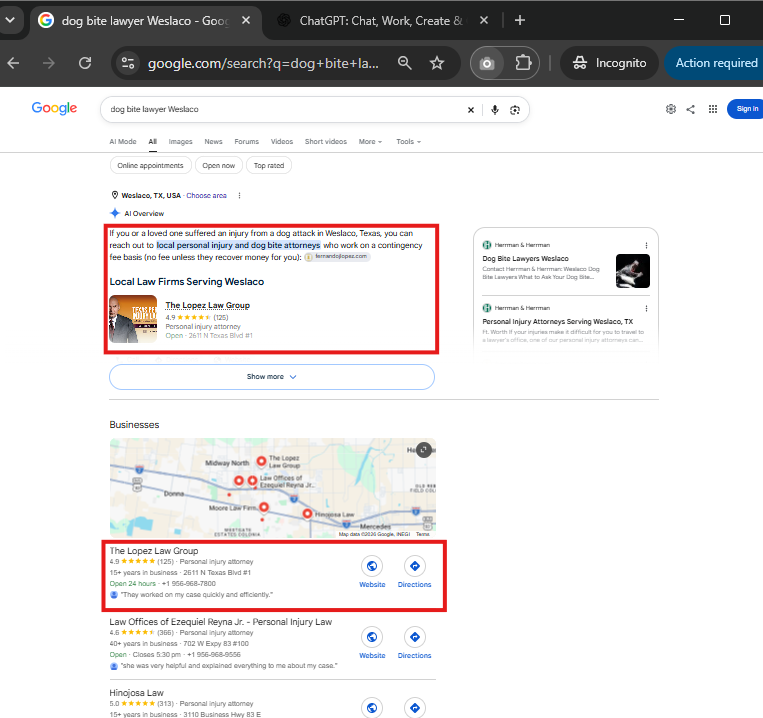
Task: Open The Lopez Law Group link in AI Overview
Action: 207,305
